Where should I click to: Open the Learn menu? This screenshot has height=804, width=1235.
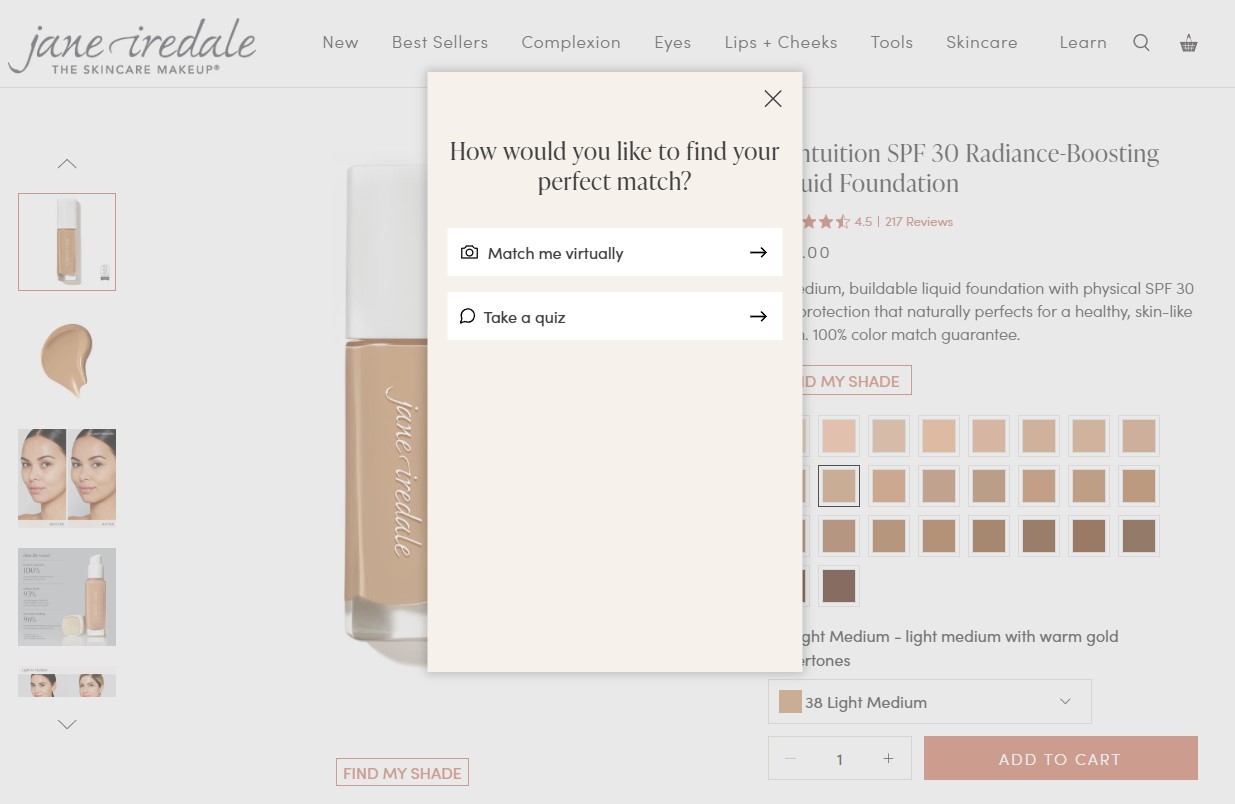click(1083, 42)
